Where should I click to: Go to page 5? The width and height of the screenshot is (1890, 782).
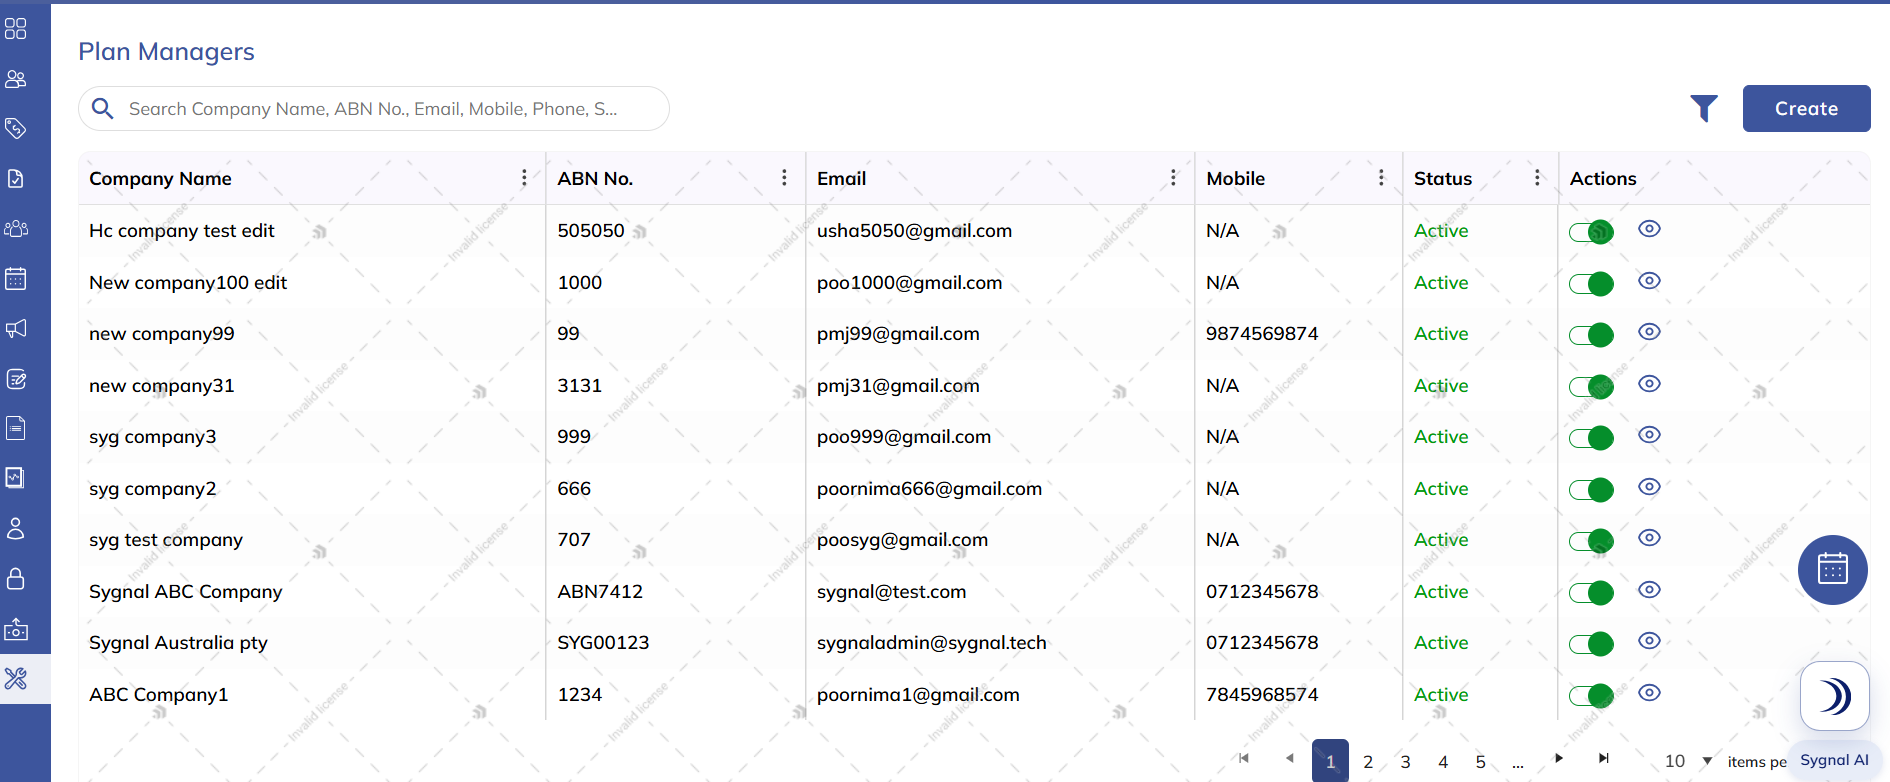pos(1480,762)
